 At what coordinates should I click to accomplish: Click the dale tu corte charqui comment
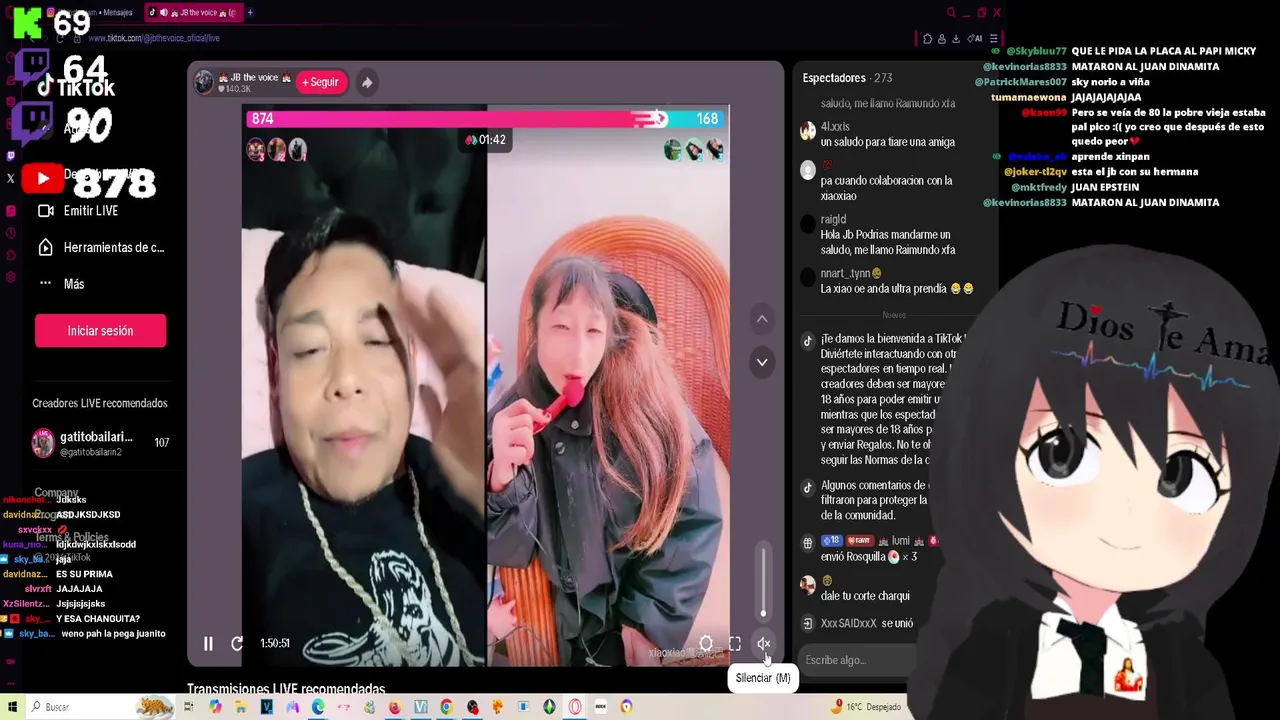tap(865, 596)
